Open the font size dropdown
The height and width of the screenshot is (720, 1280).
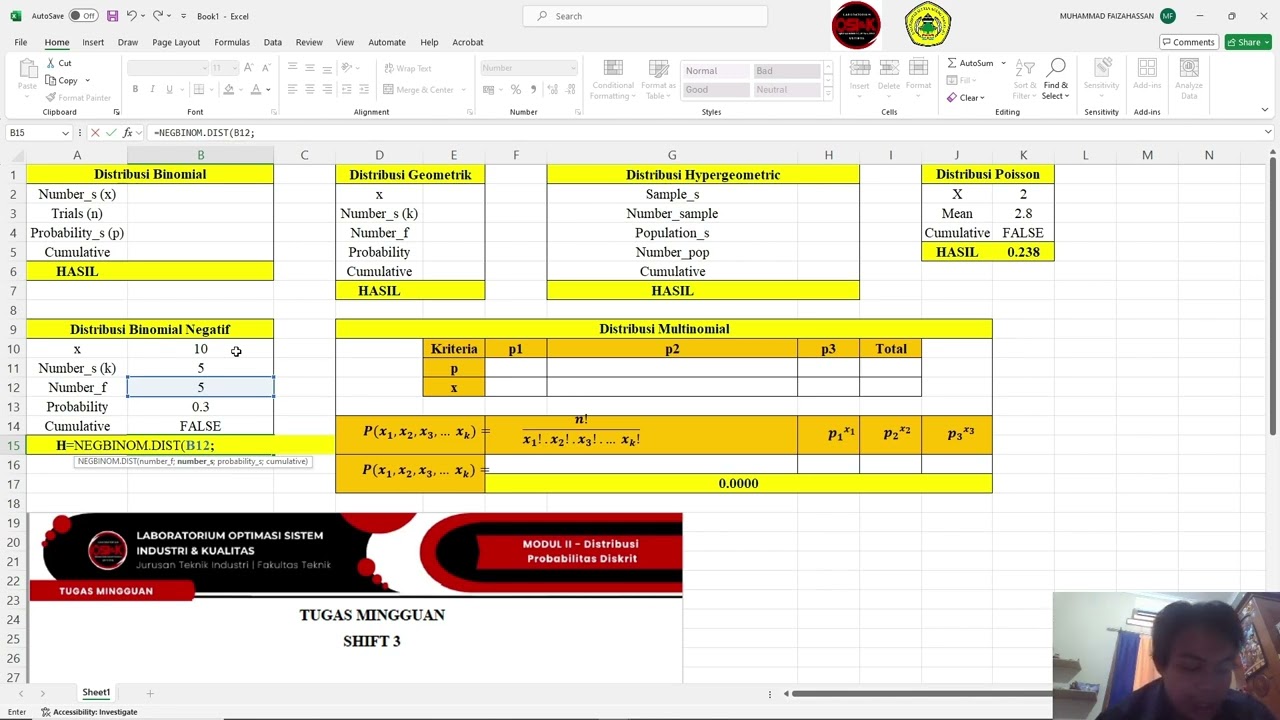click(233, 68)
